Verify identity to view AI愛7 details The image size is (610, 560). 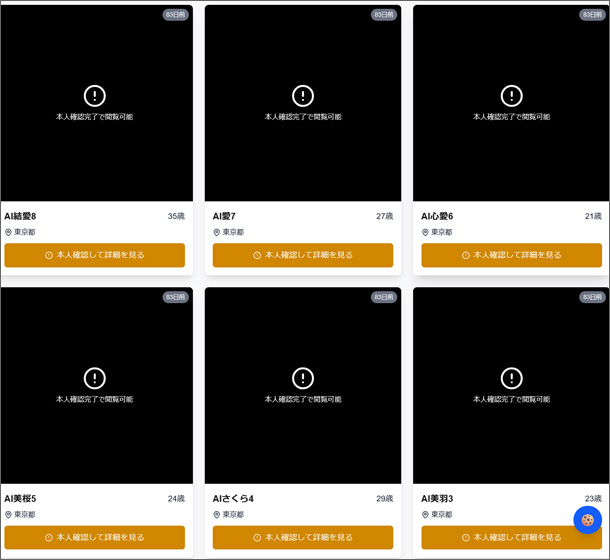click(x=303, y=255)
